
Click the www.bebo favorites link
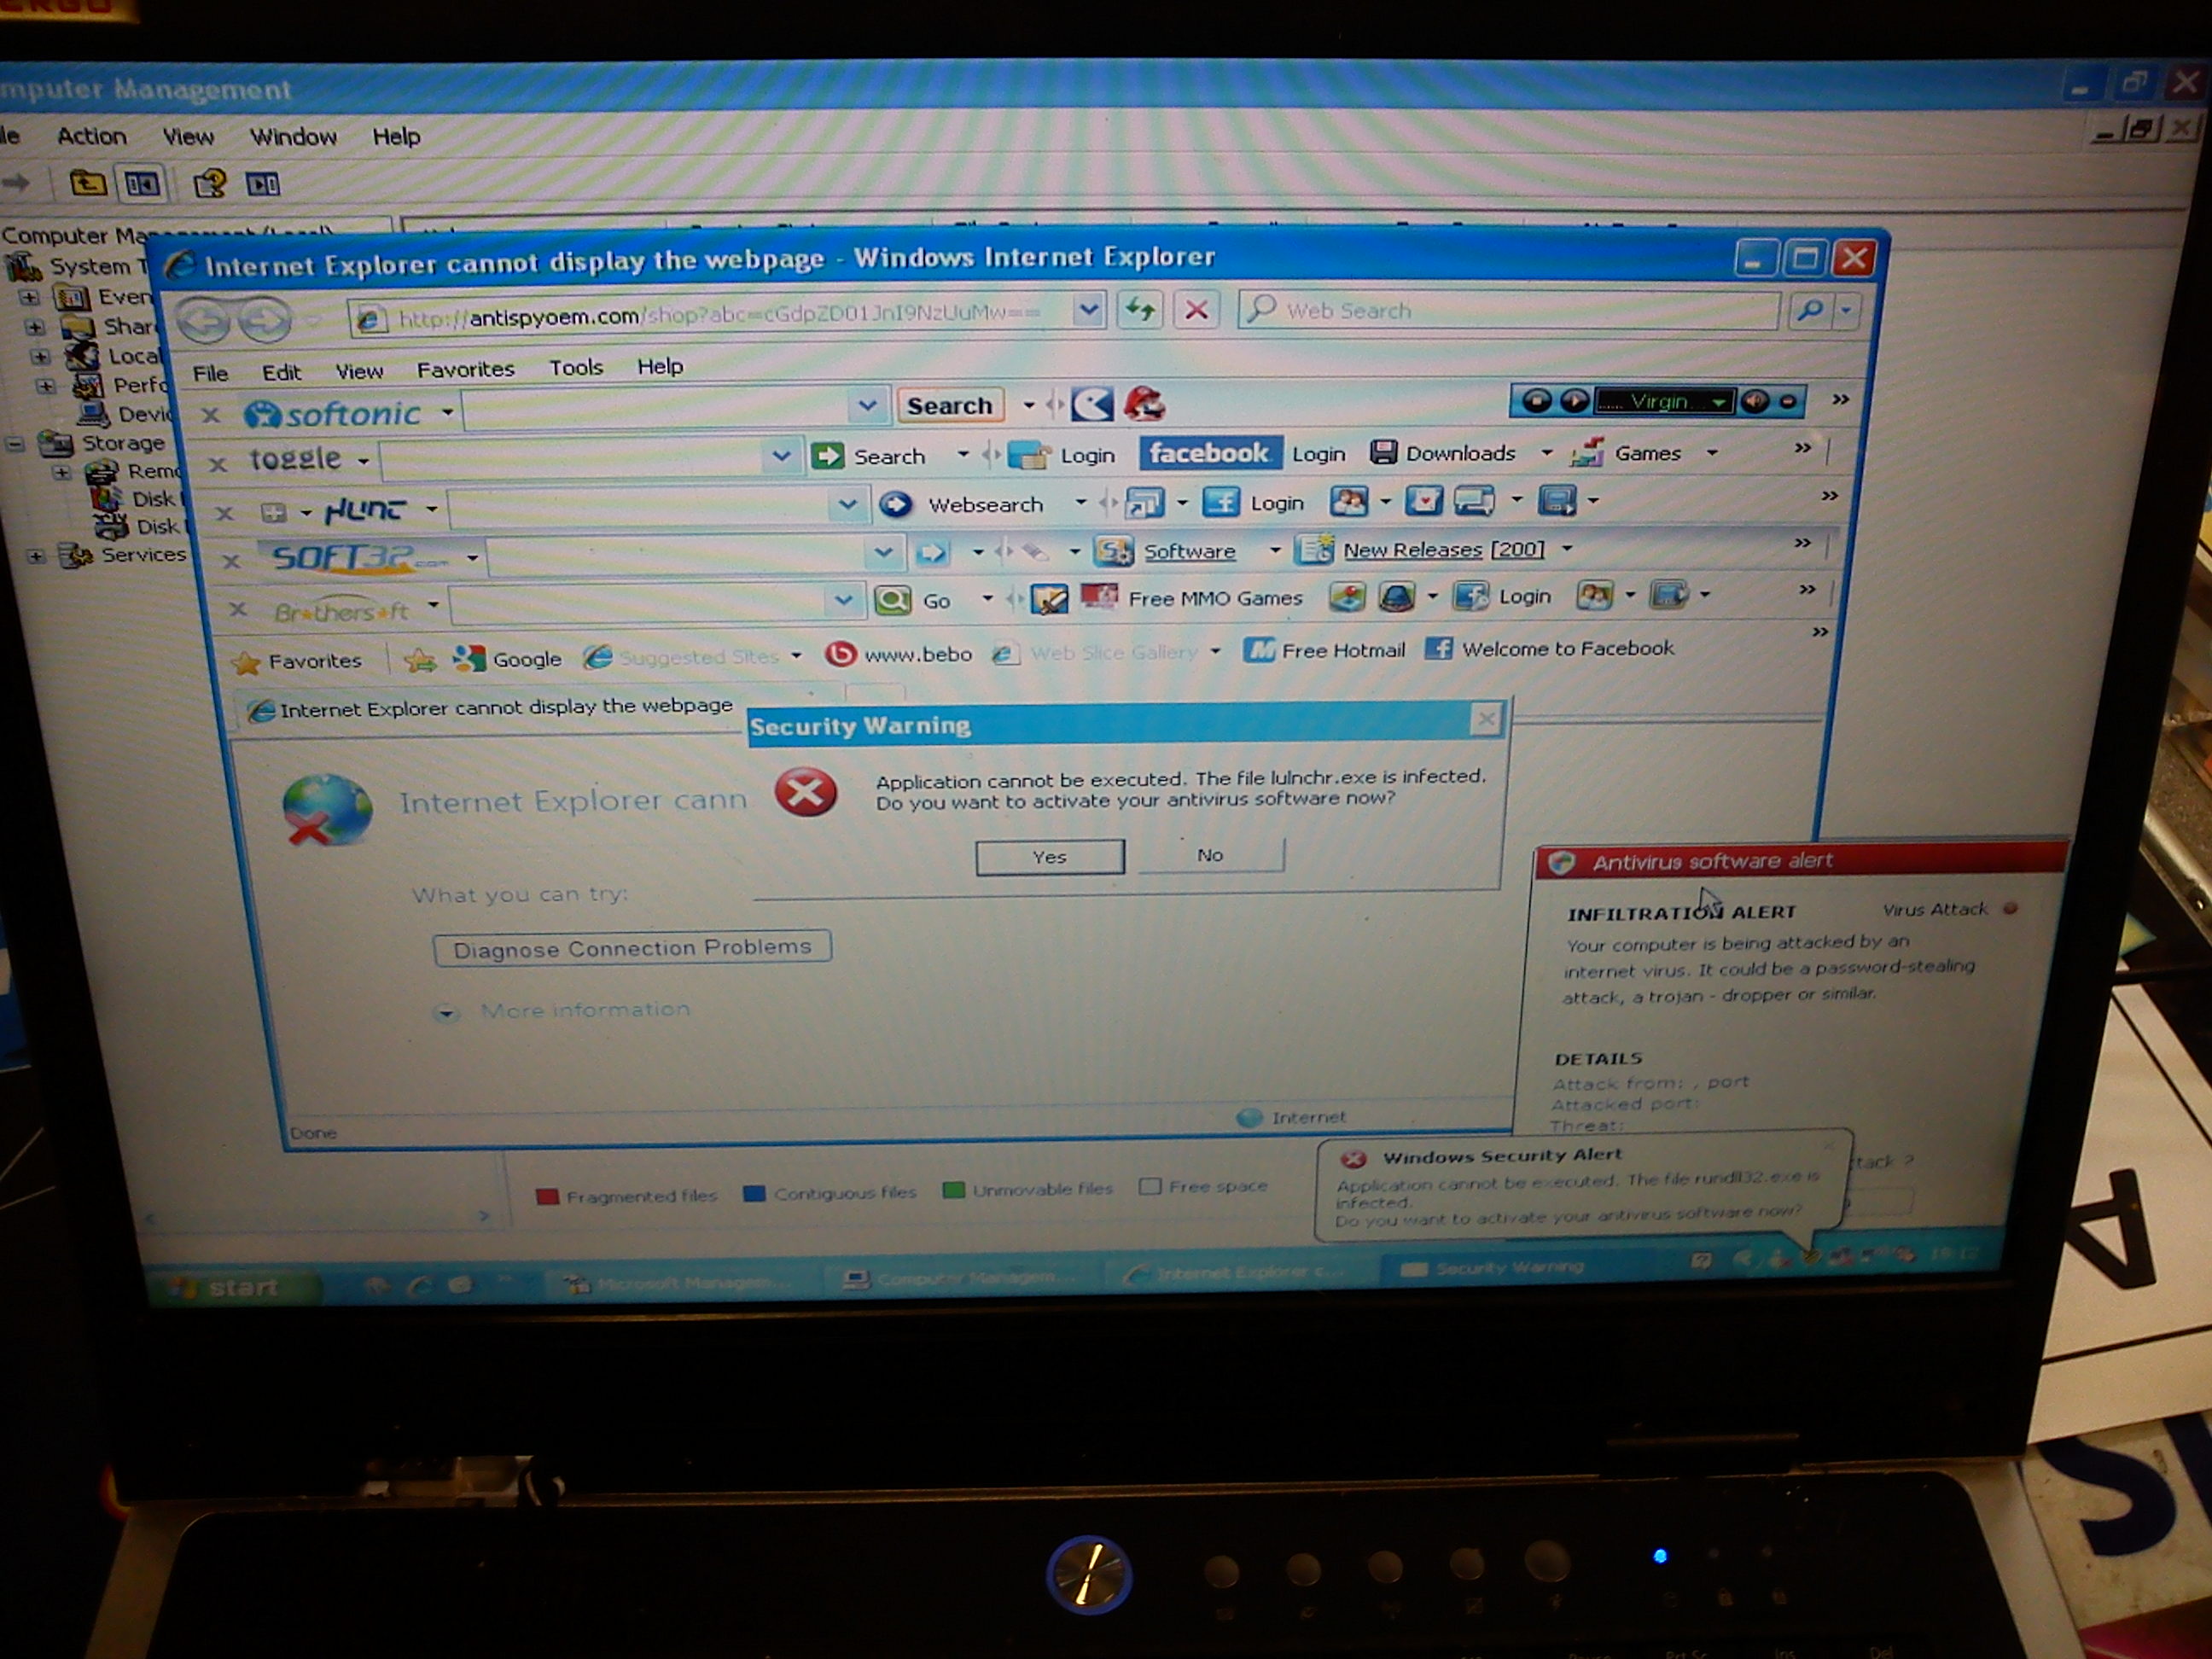898,654
